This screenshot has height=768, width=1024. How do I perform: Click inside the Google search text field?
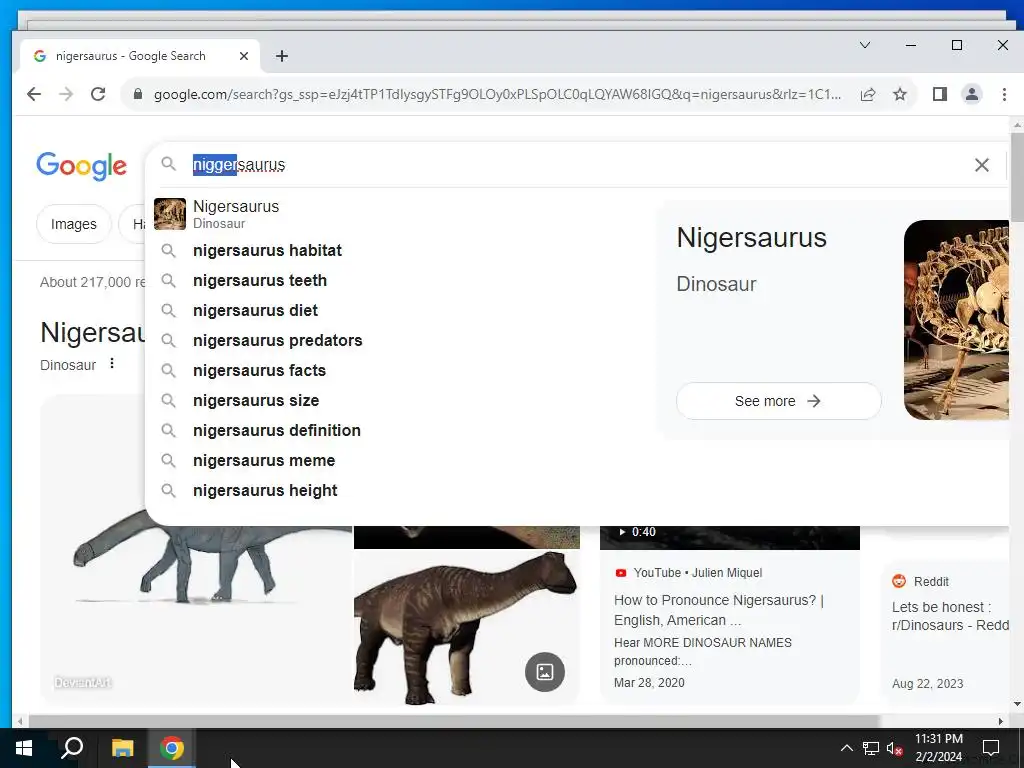[575, 165]
